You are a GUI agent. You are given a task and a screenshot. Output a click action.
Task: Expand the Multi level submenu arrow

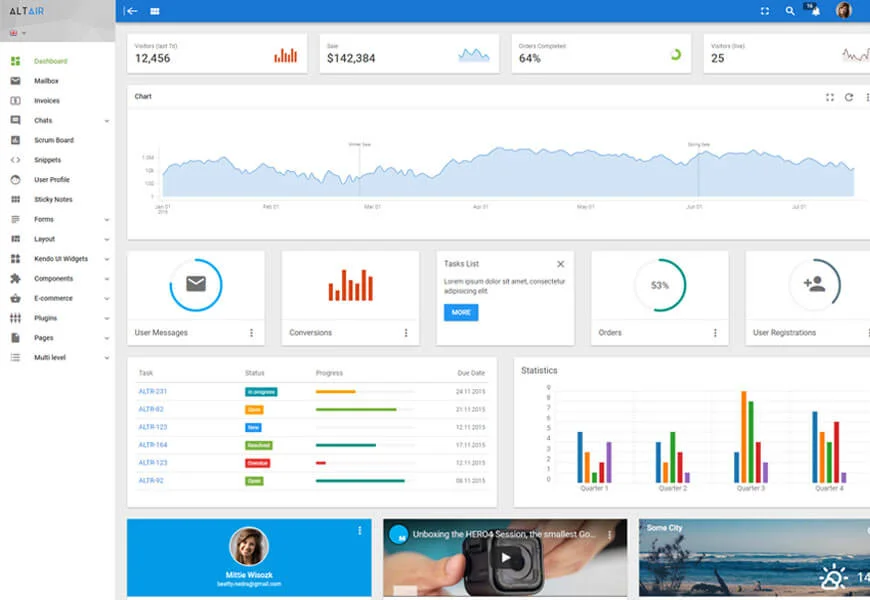[x=107, y=358]
